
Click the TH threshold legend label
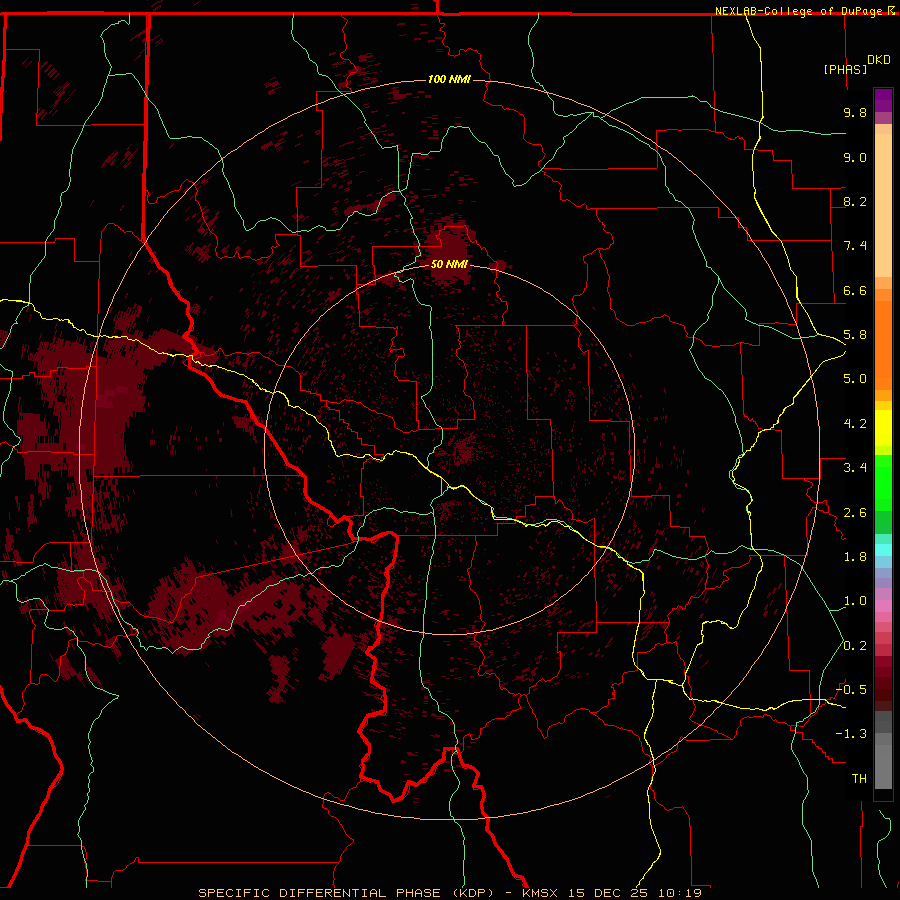pyautogui.click(x=859, y=779)
